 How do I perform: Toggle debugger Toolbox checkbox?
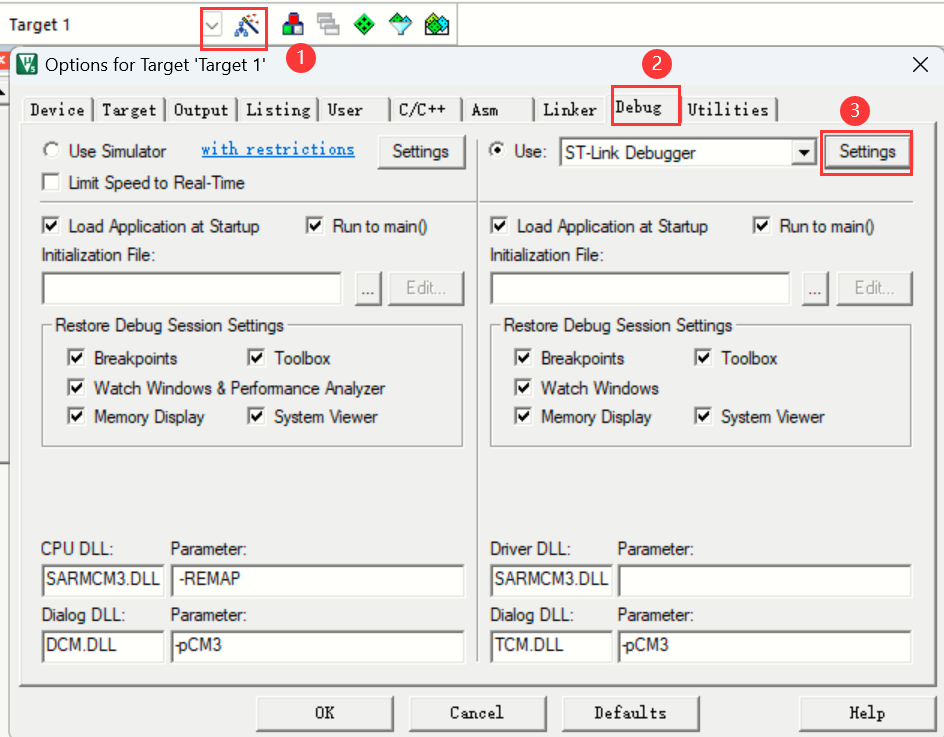tap(703, 358)
